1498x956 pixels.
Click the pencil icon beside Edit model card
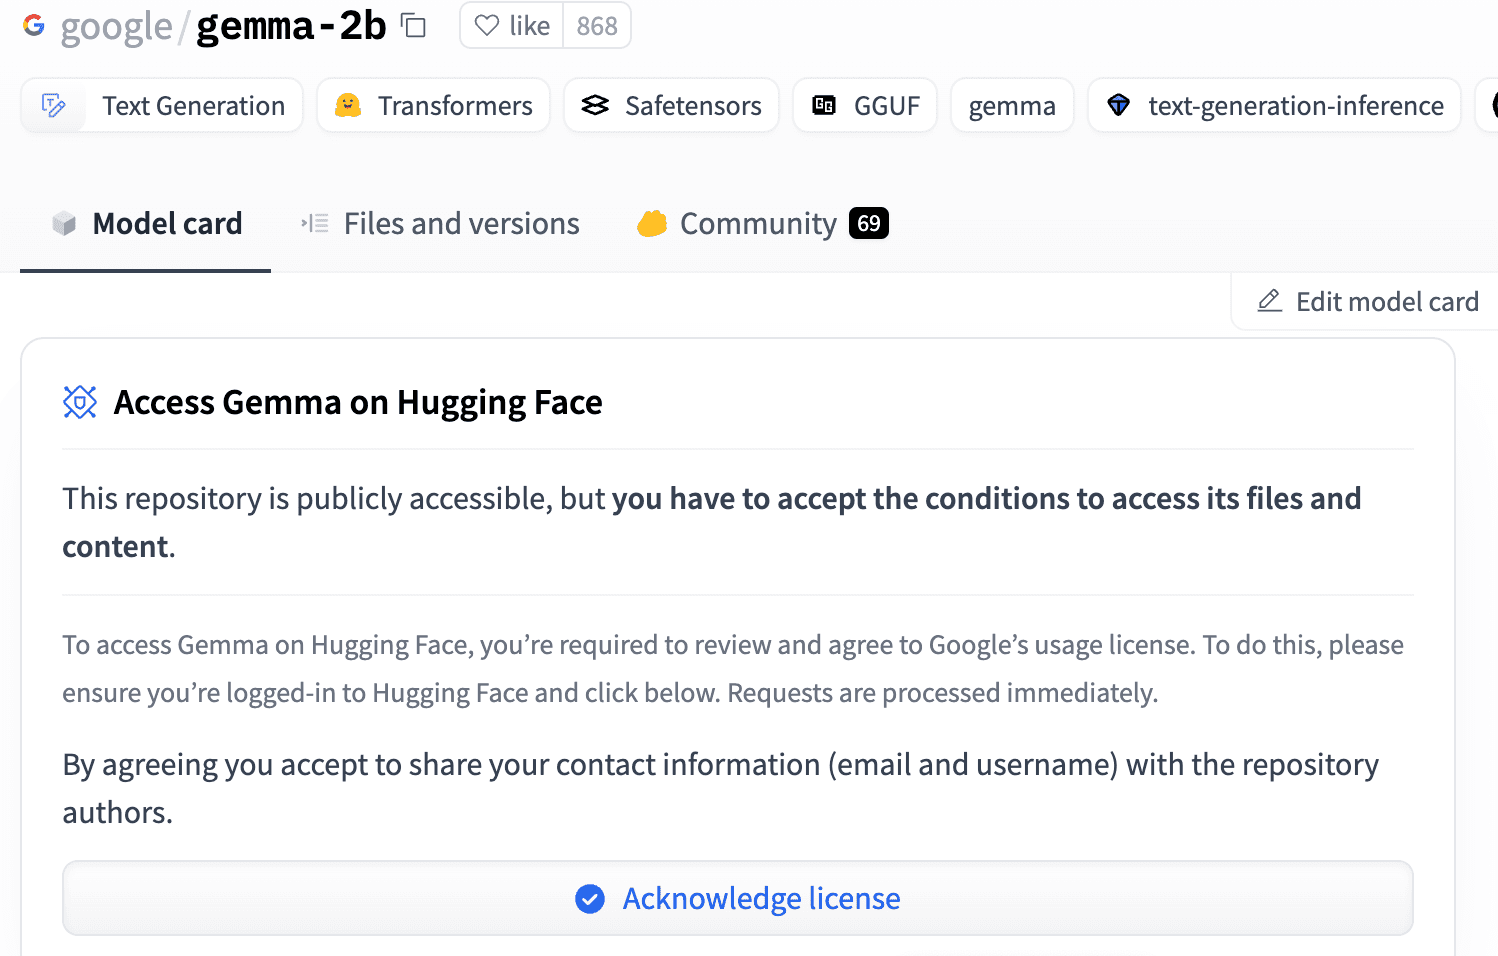tap(1270, 300)
